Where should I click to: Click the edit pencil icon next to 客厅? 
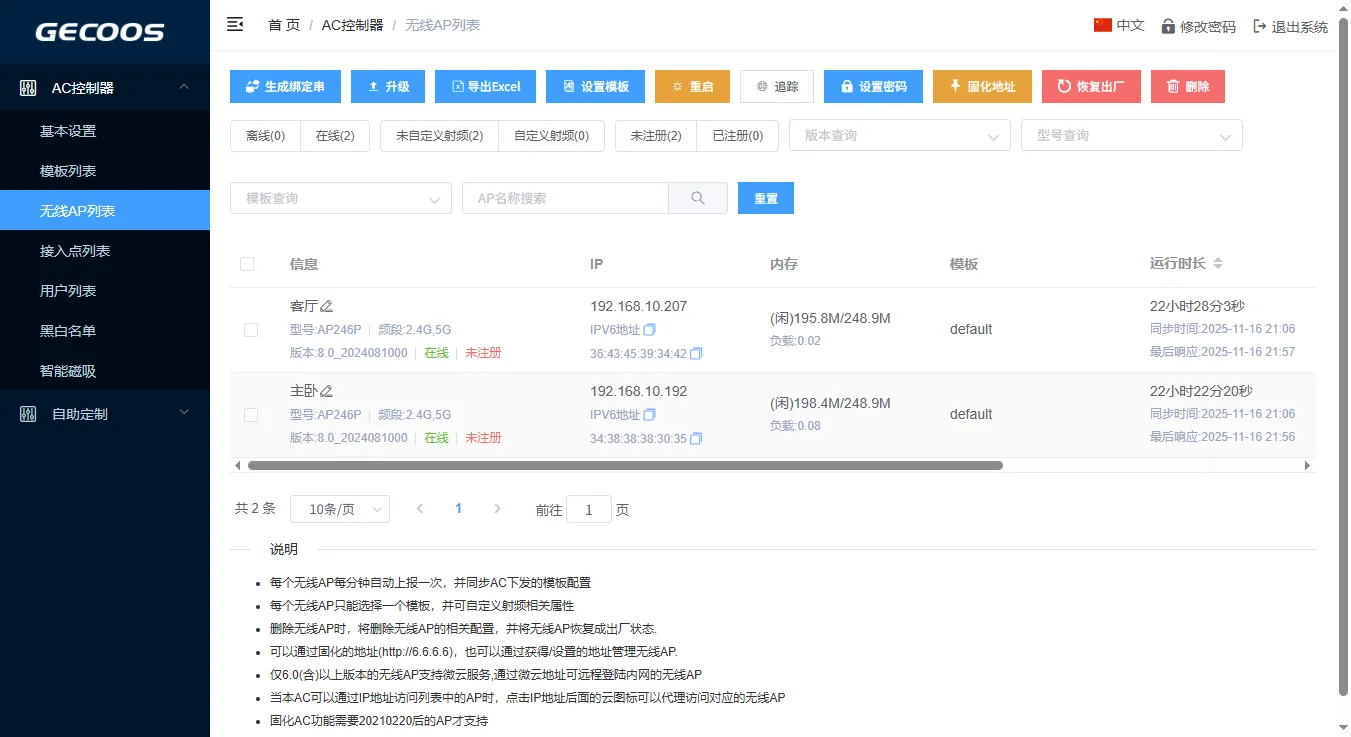[x=326, y=306]
